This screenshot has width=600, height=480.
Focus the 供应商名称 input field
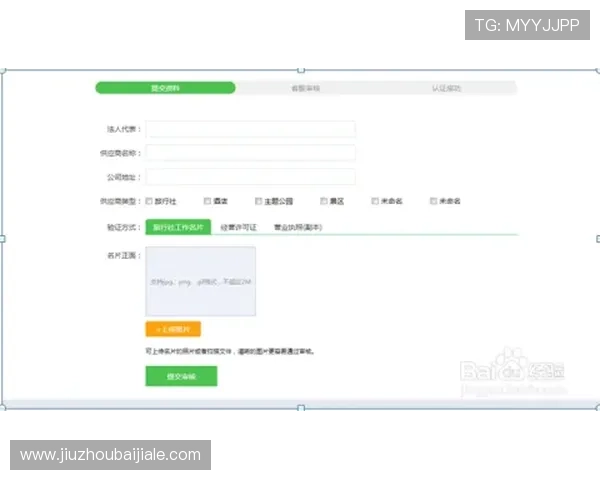(x=250, y=153)
